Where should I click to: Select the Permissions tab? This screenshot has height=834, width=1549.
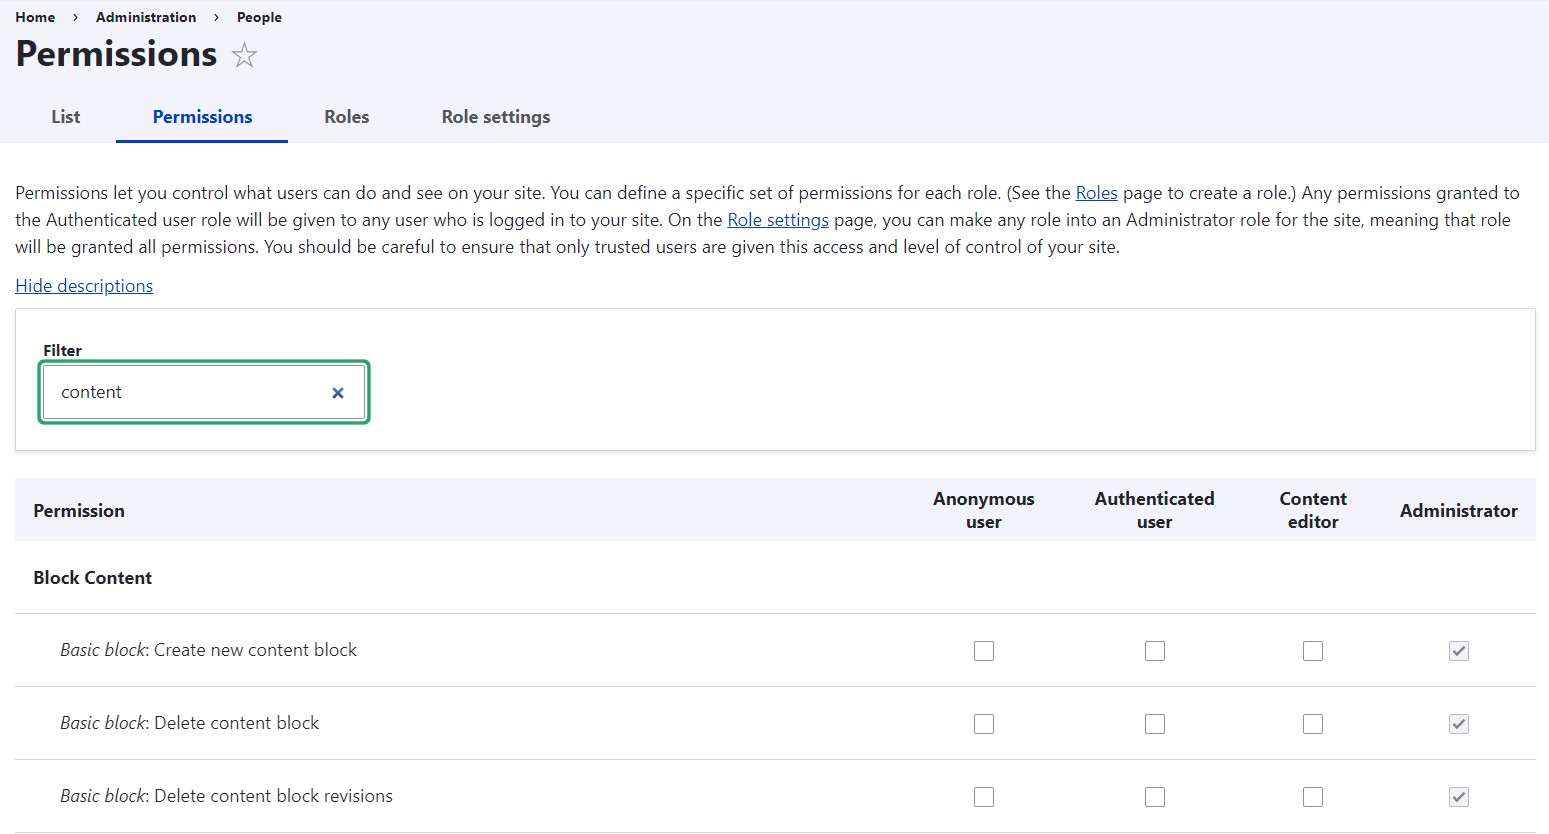201,117
